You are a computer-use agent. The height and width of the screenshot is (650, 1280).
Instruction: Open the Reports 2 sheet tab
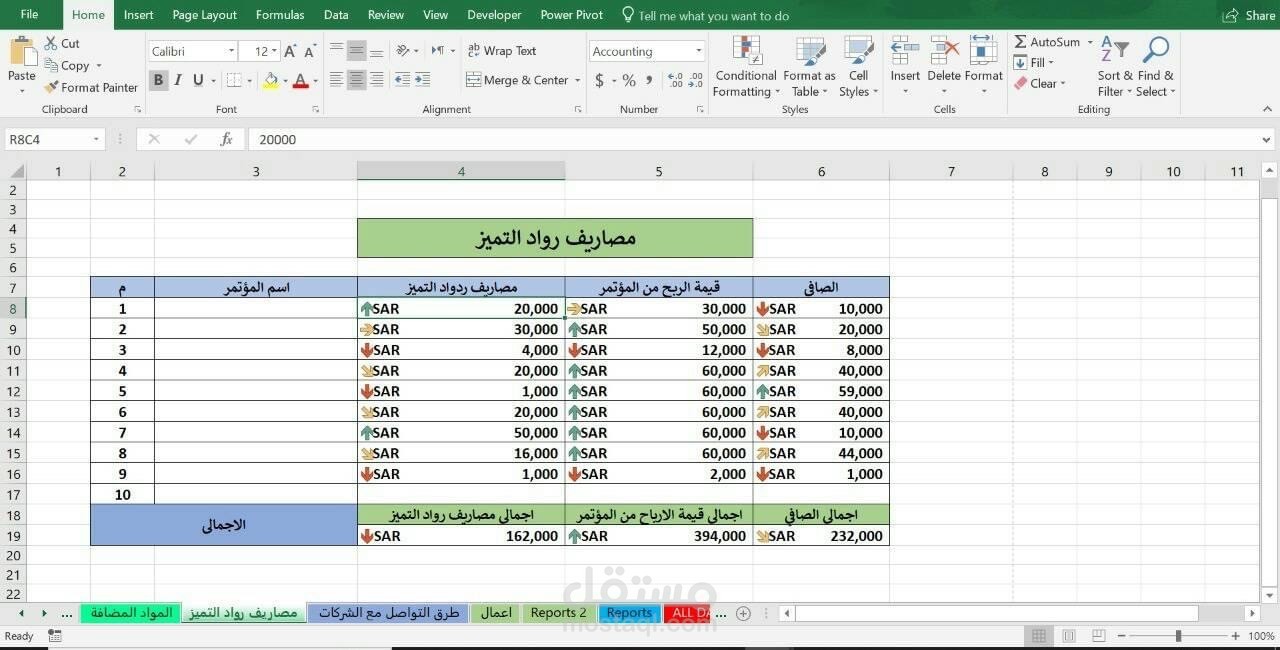tap(557, 613)
